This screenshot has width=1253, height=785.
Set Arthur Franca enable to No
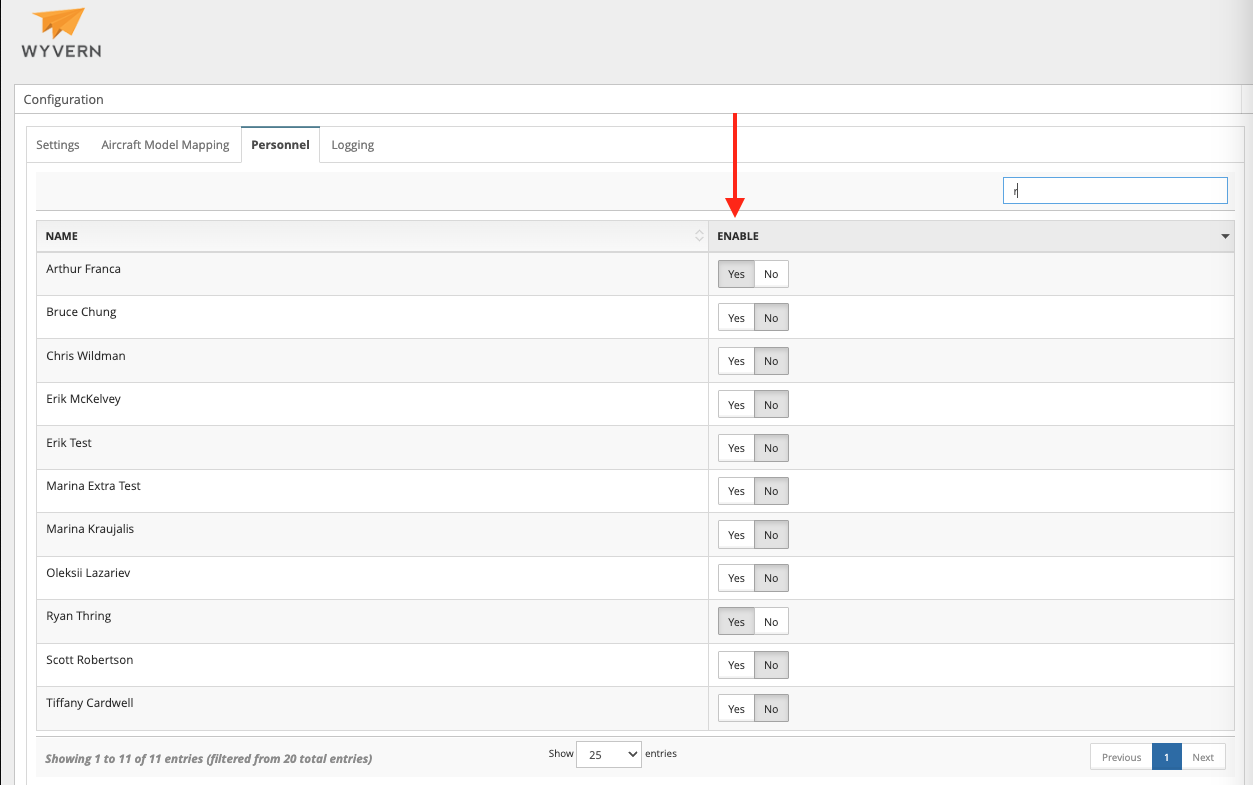[x=771, y=274]
